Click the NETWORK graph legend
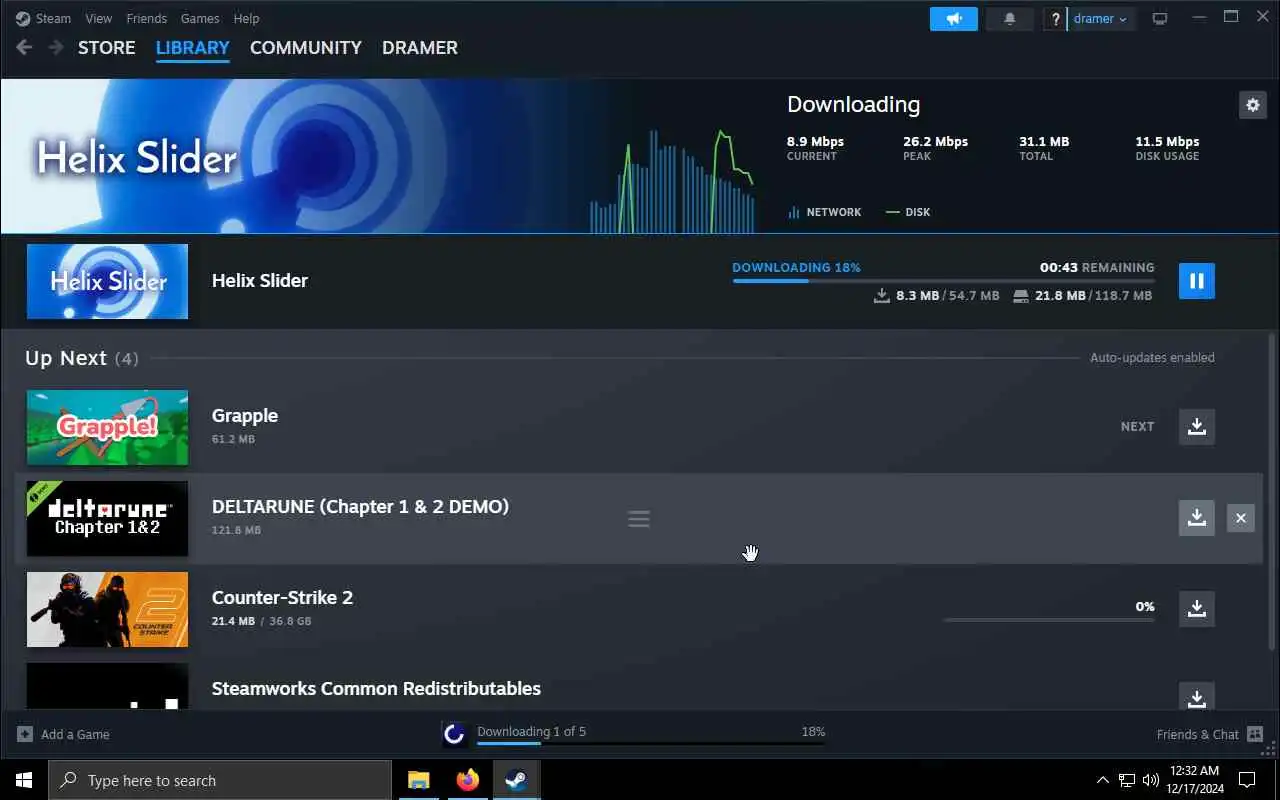This screenshot has width=1280, height=800. click(825, 212)
